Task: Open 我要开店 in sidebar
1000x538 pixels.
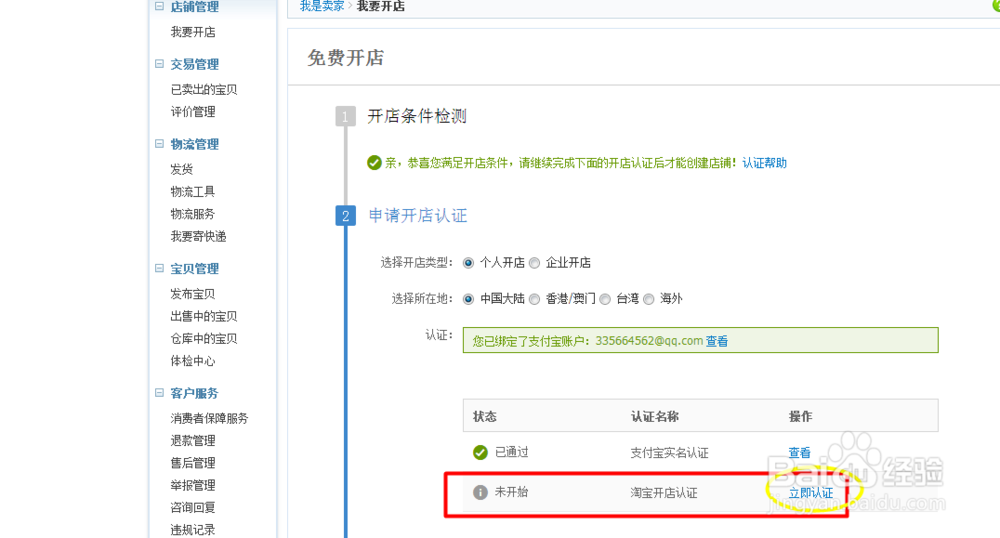Action: coord(193,32)
